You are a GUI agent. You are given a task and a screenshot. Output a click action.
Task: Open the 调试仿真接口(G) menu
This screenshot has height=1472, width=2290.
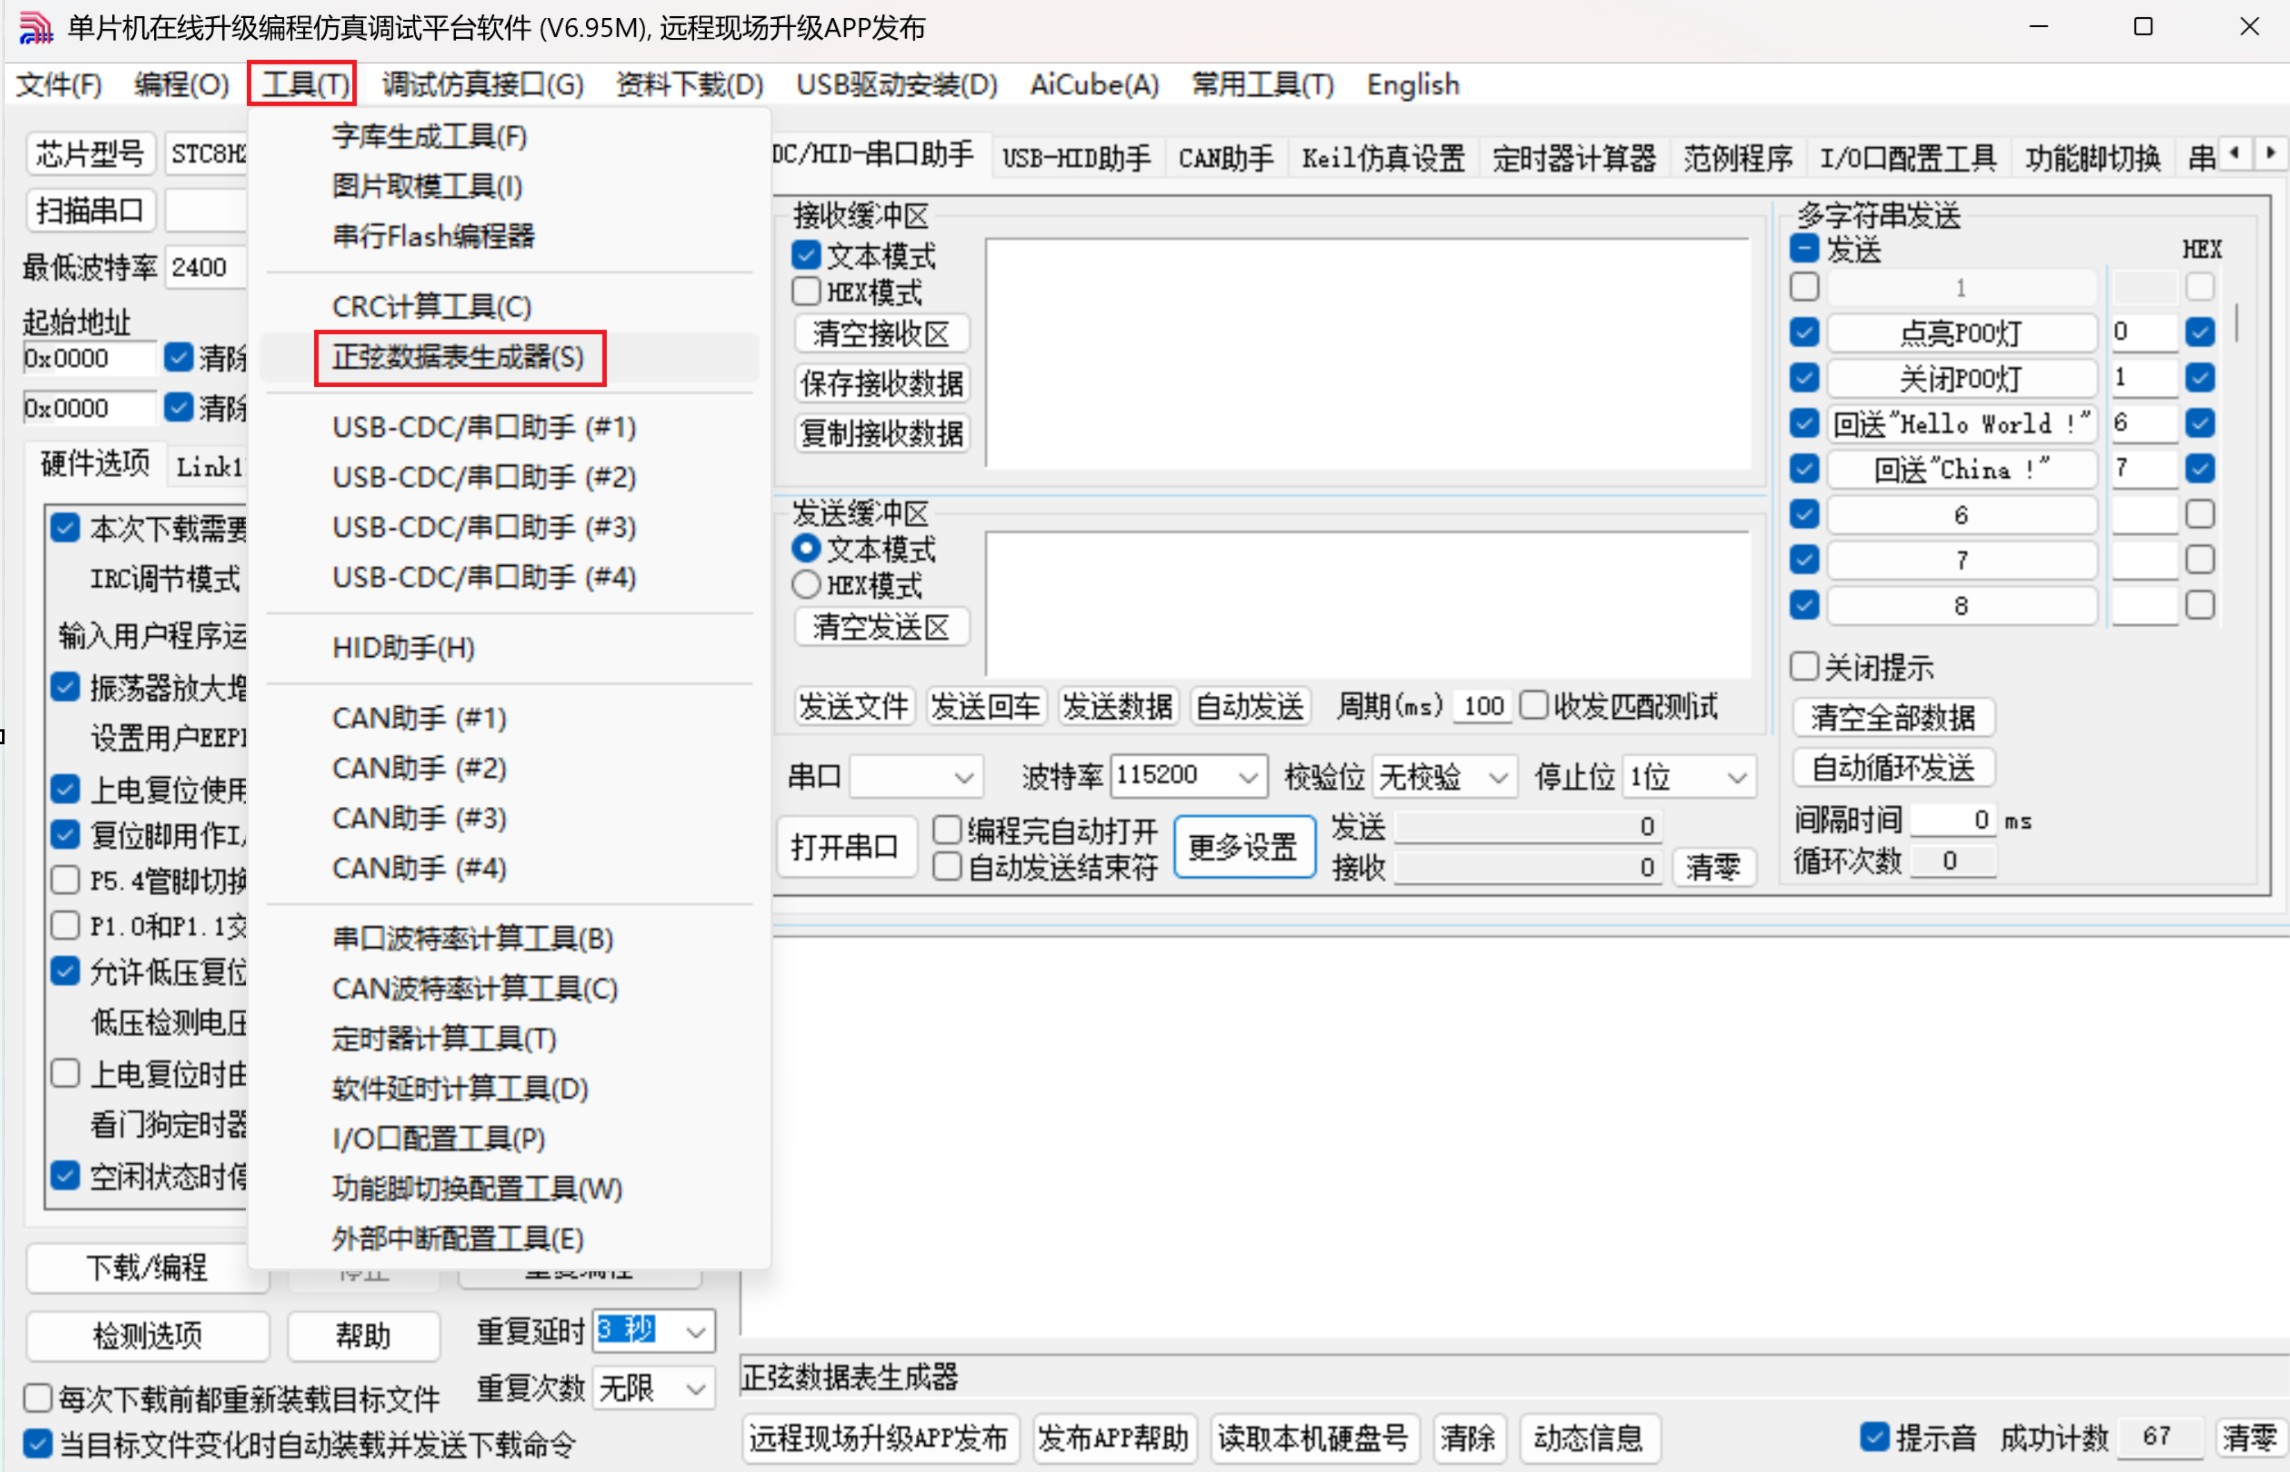(x=483, y=85)
